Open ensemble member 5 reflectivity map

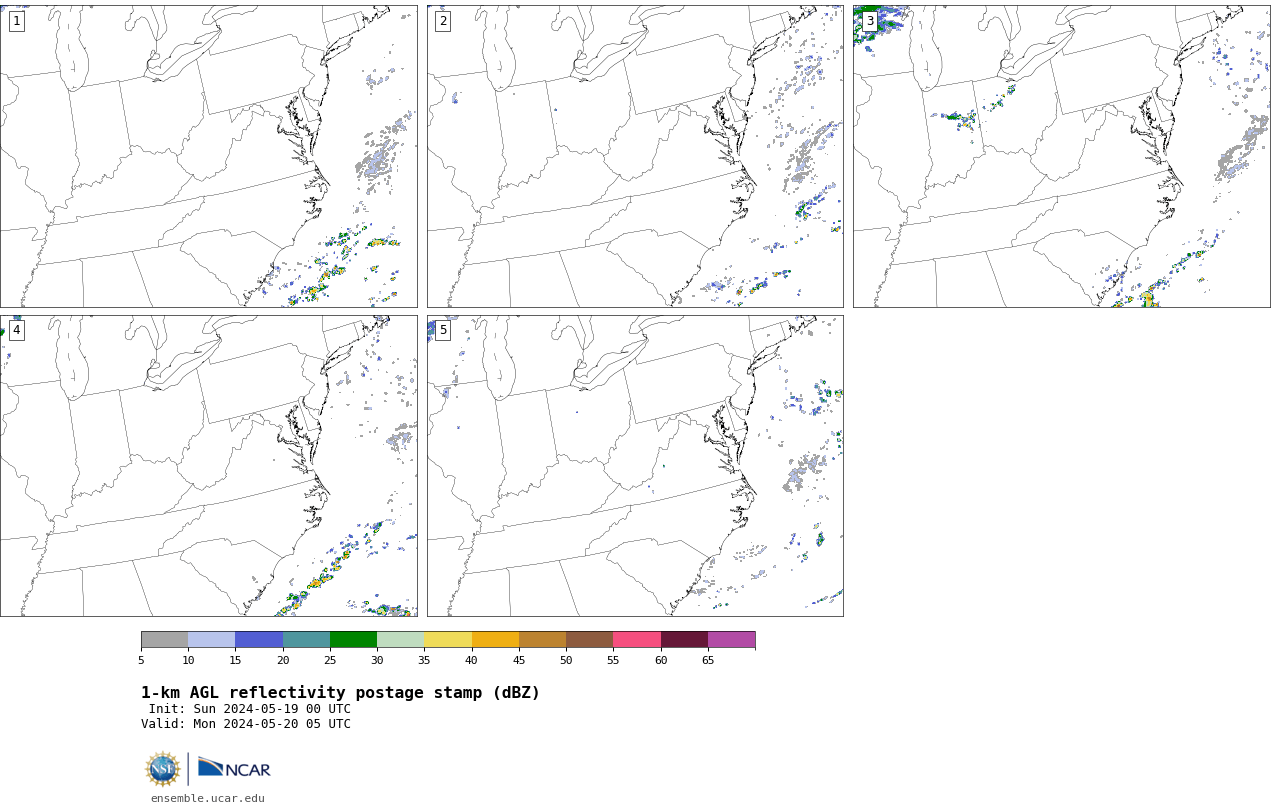point(635,466)
